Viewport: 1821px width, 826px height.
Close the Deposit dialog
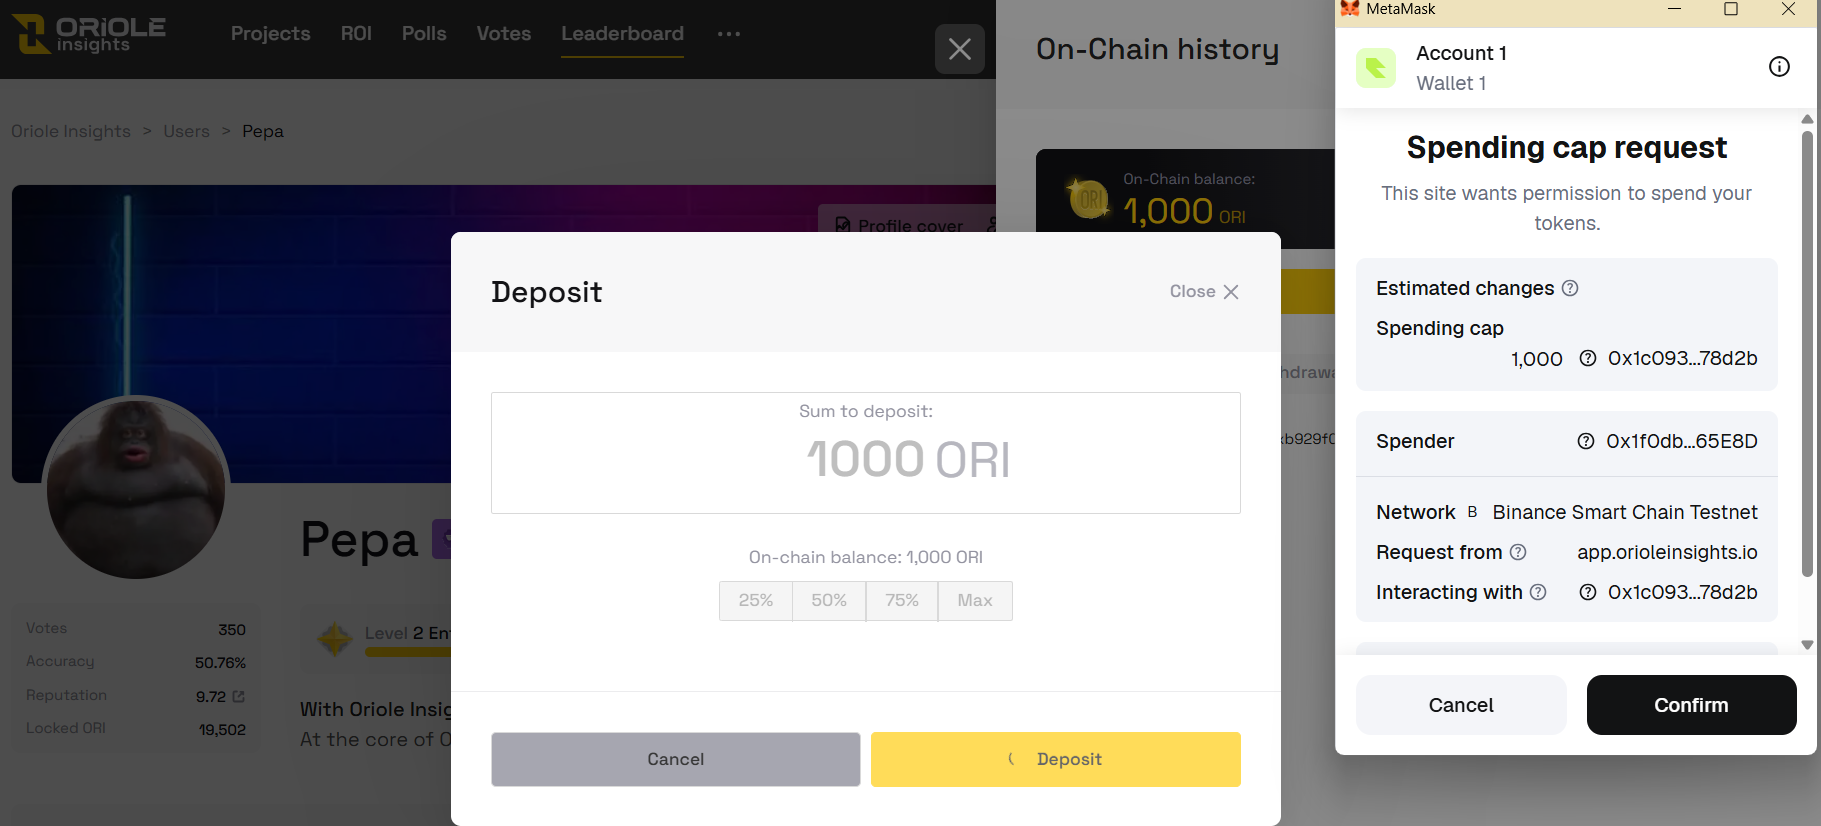1205,291
